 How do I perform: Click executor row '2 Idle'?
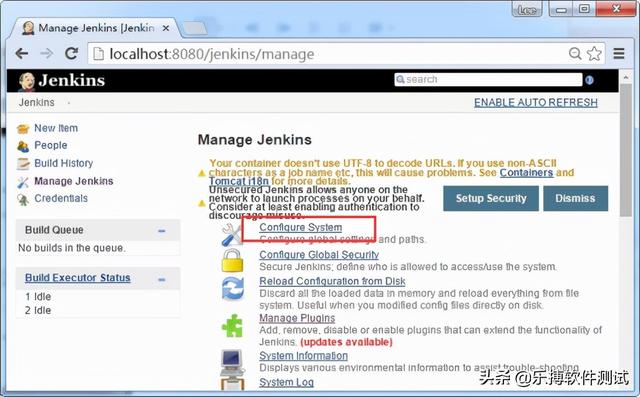pos(38,311)
